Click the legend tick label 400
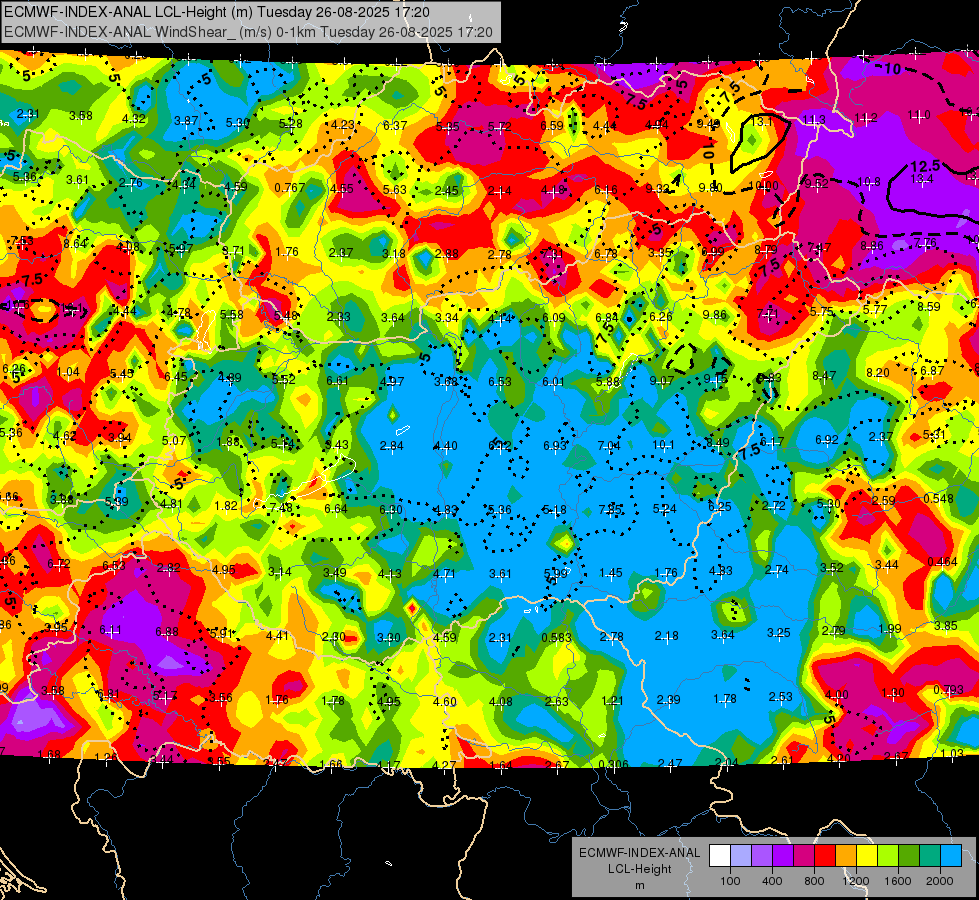The image size is (979, 900). 772,881
